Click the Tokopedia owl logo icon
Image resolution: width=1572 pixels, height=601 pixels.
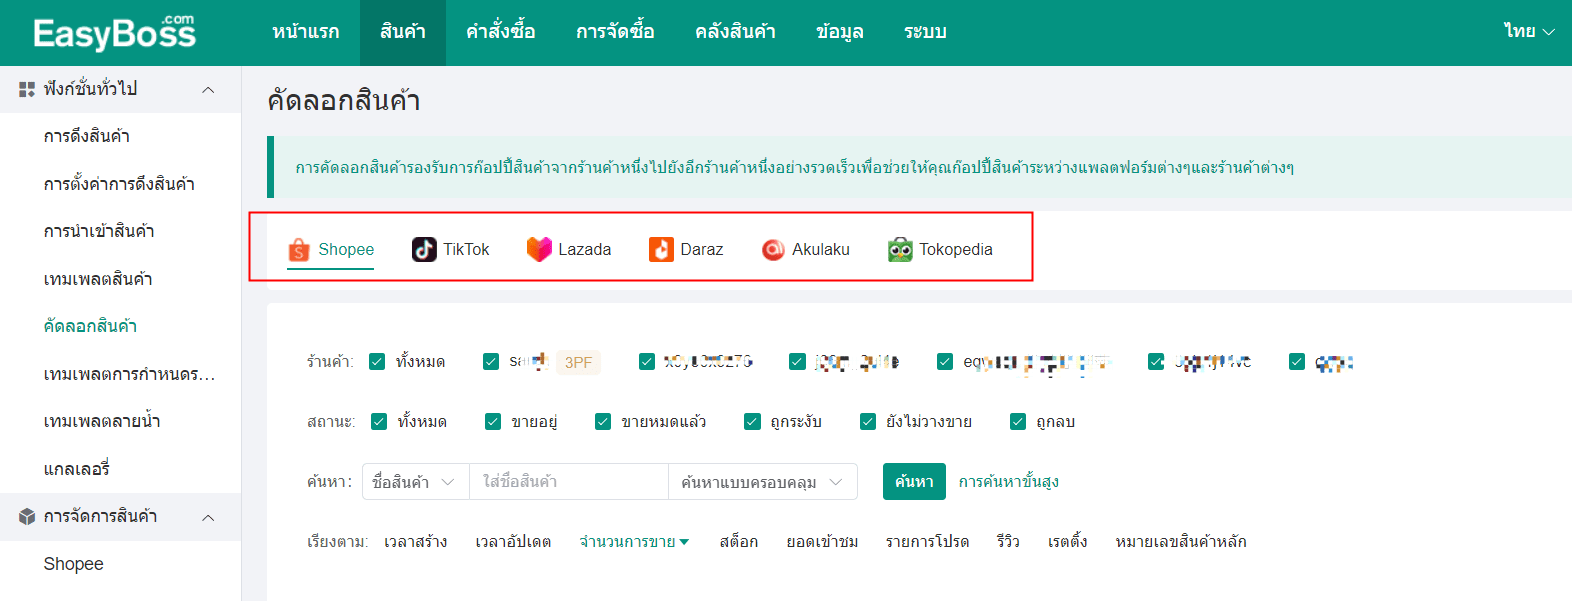(900, 249)
